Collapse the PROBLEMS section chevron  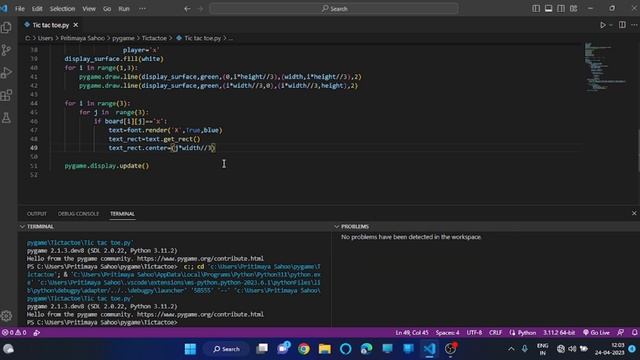(337, 227)
